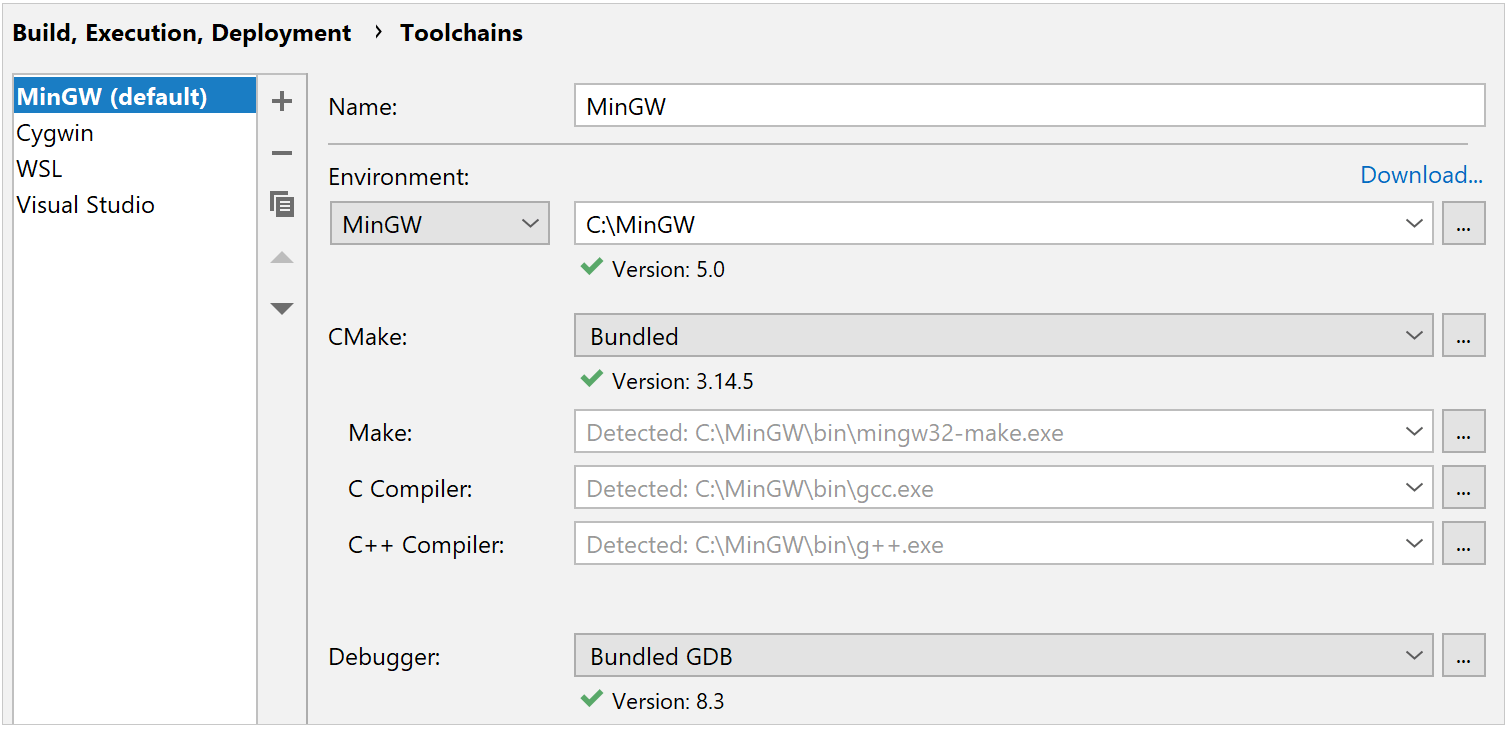Open the Download link
This screenshot has width=1509, height=729.
(x=1421, y=175)
